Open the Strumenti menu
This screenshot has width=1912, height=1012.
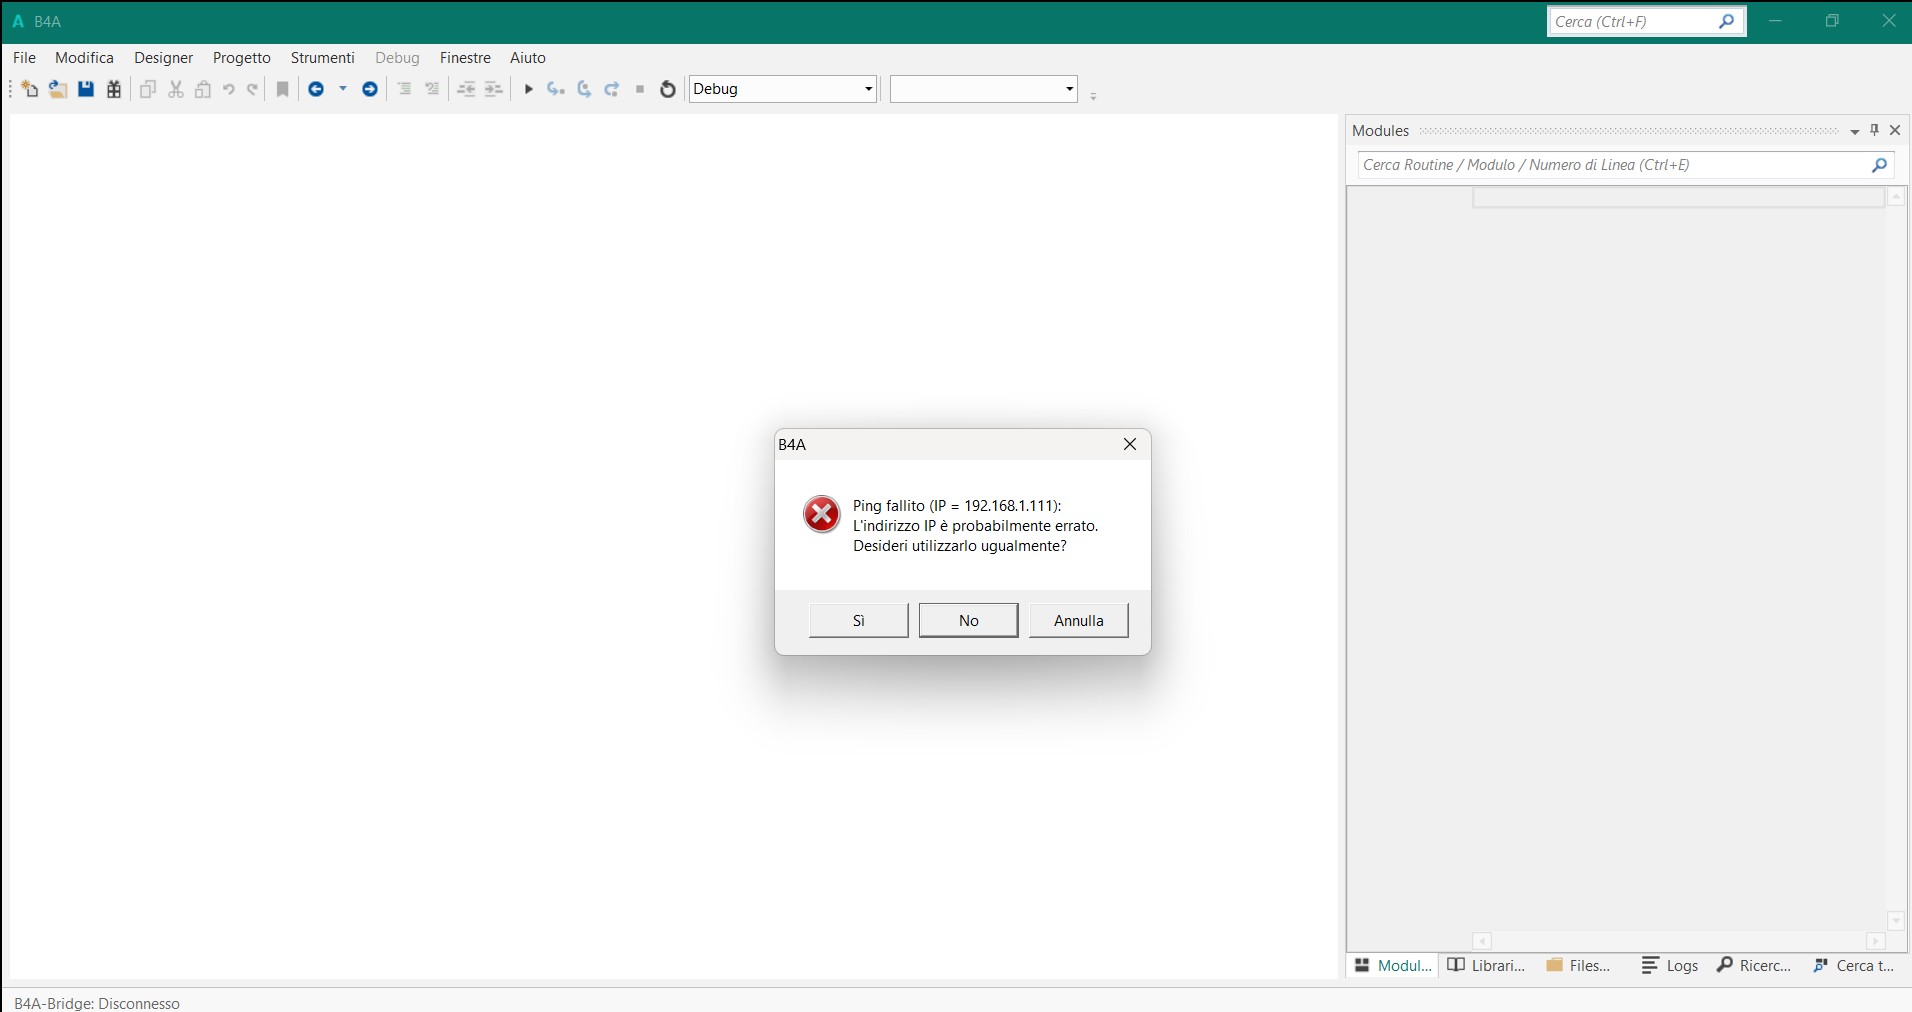click(323, 58)
